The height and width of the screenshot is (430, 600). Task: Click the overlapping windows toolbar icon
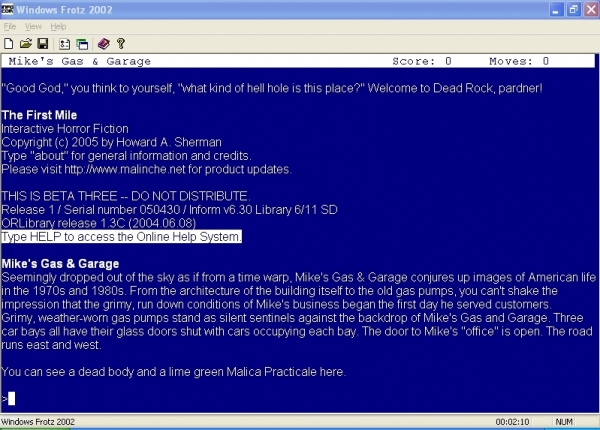pos(82,44)
